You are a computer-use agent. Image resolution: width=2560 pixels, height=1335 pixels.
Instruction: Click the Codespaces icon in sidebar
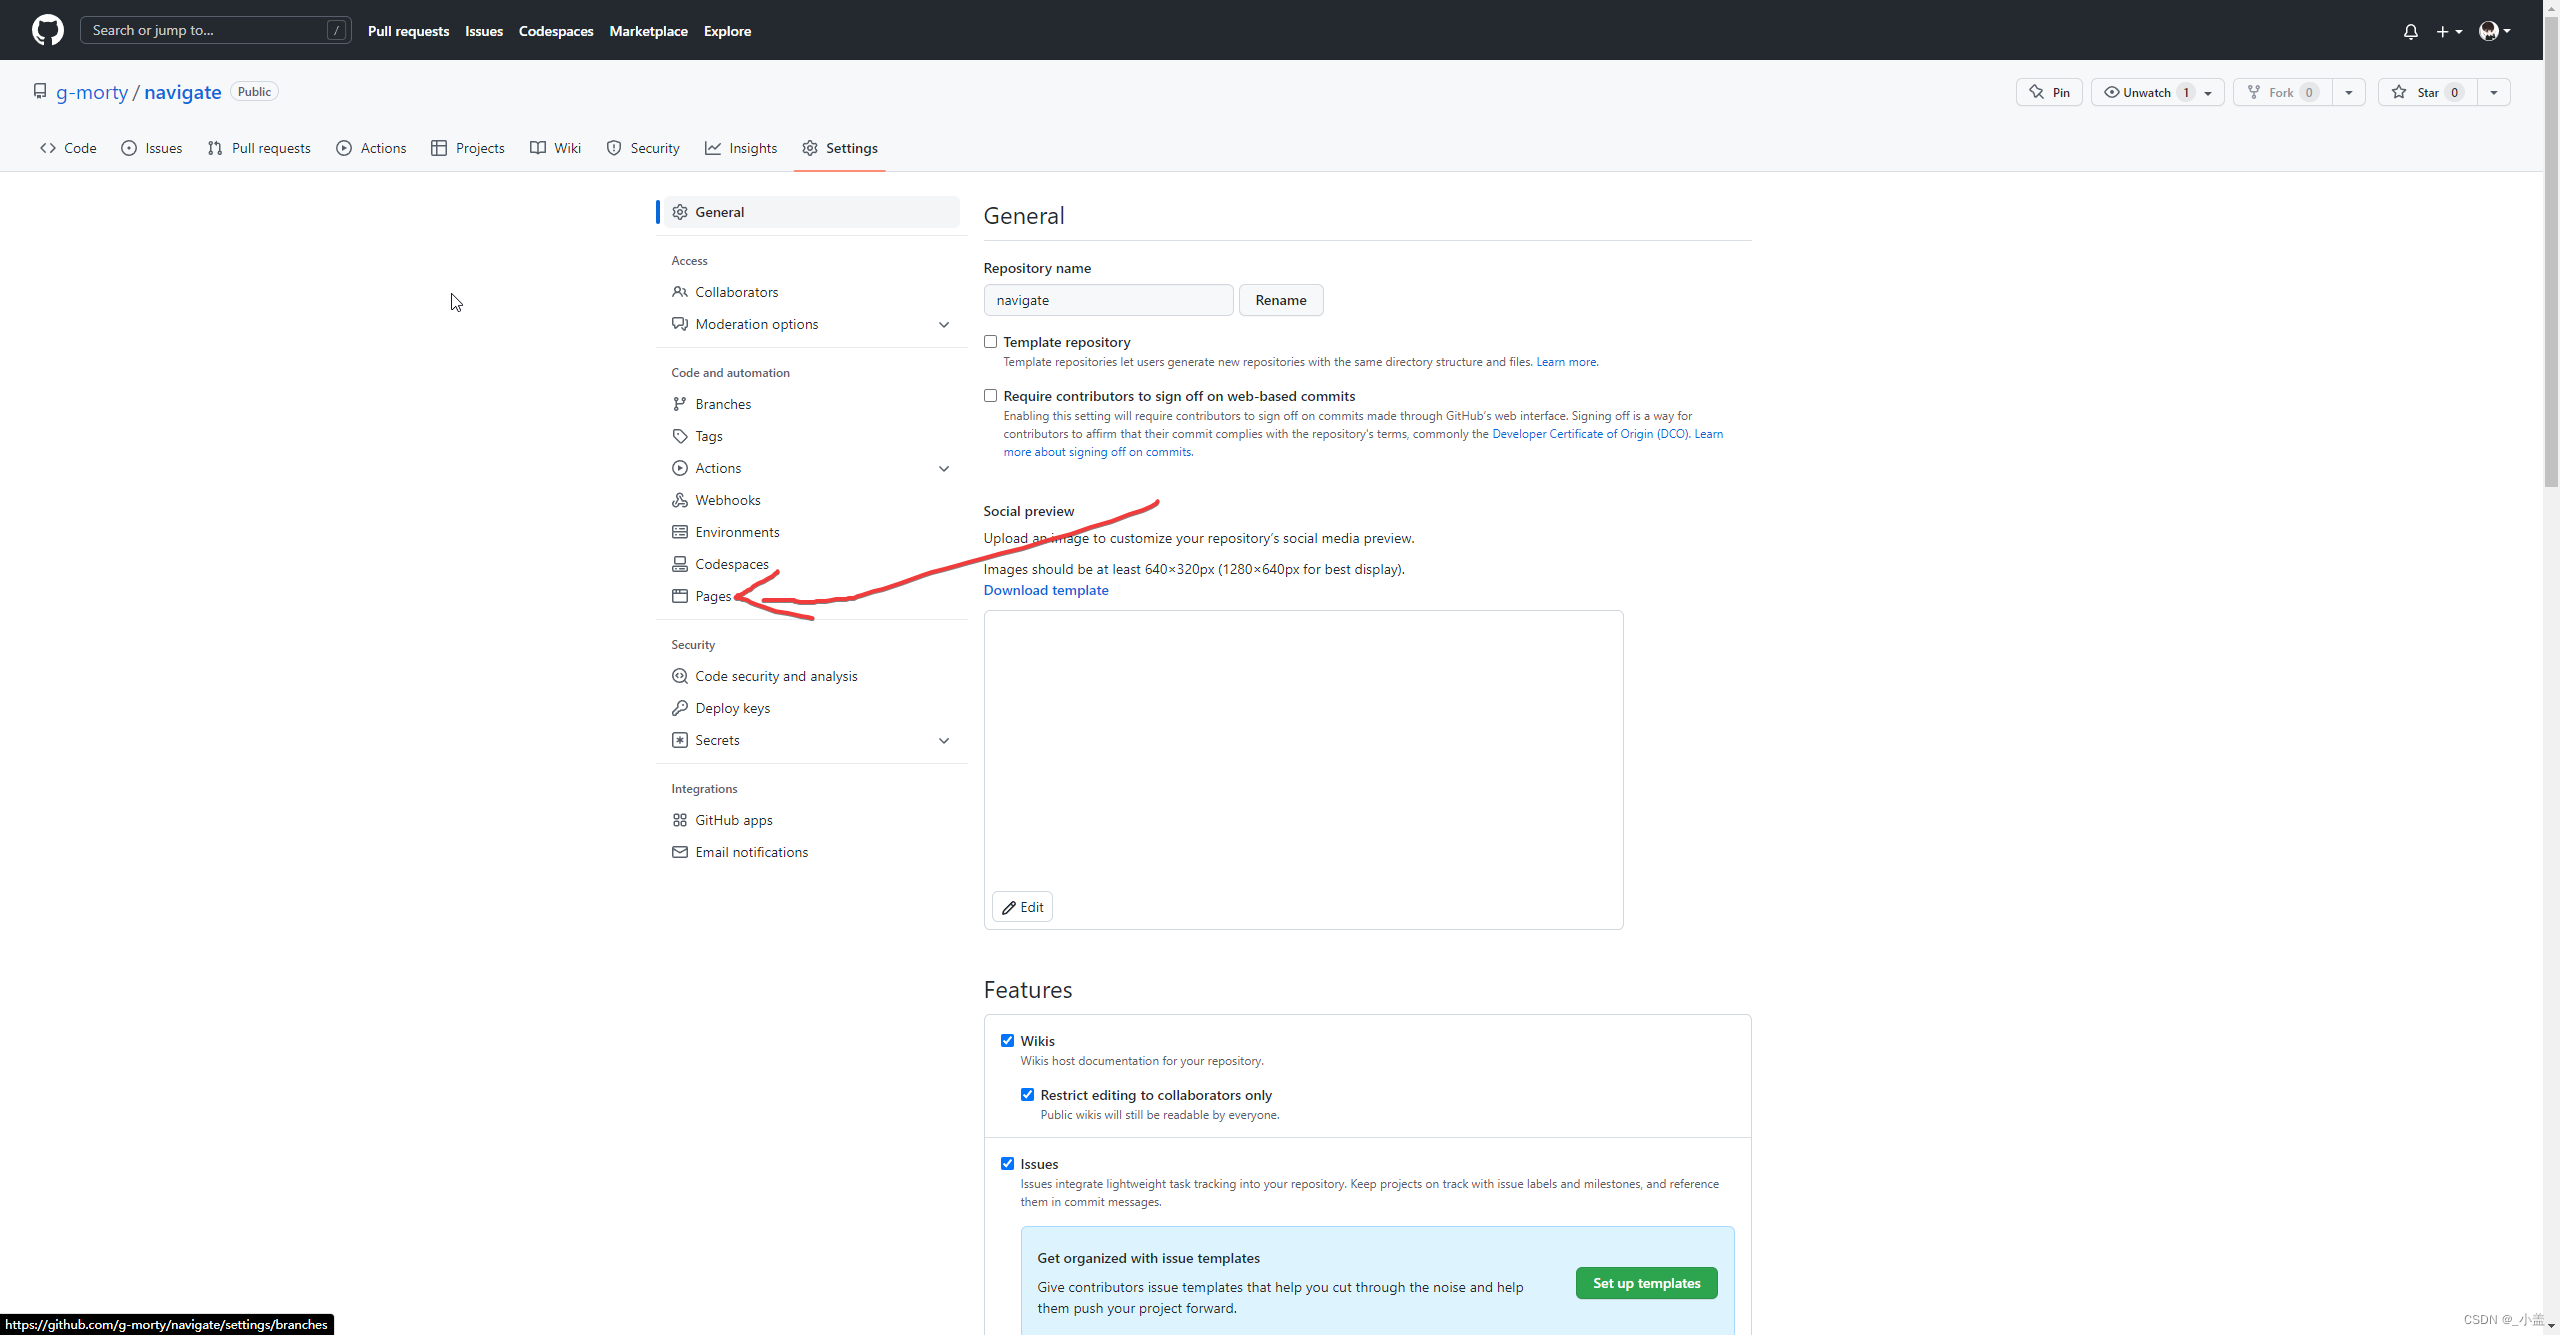[x=679, y=562]
